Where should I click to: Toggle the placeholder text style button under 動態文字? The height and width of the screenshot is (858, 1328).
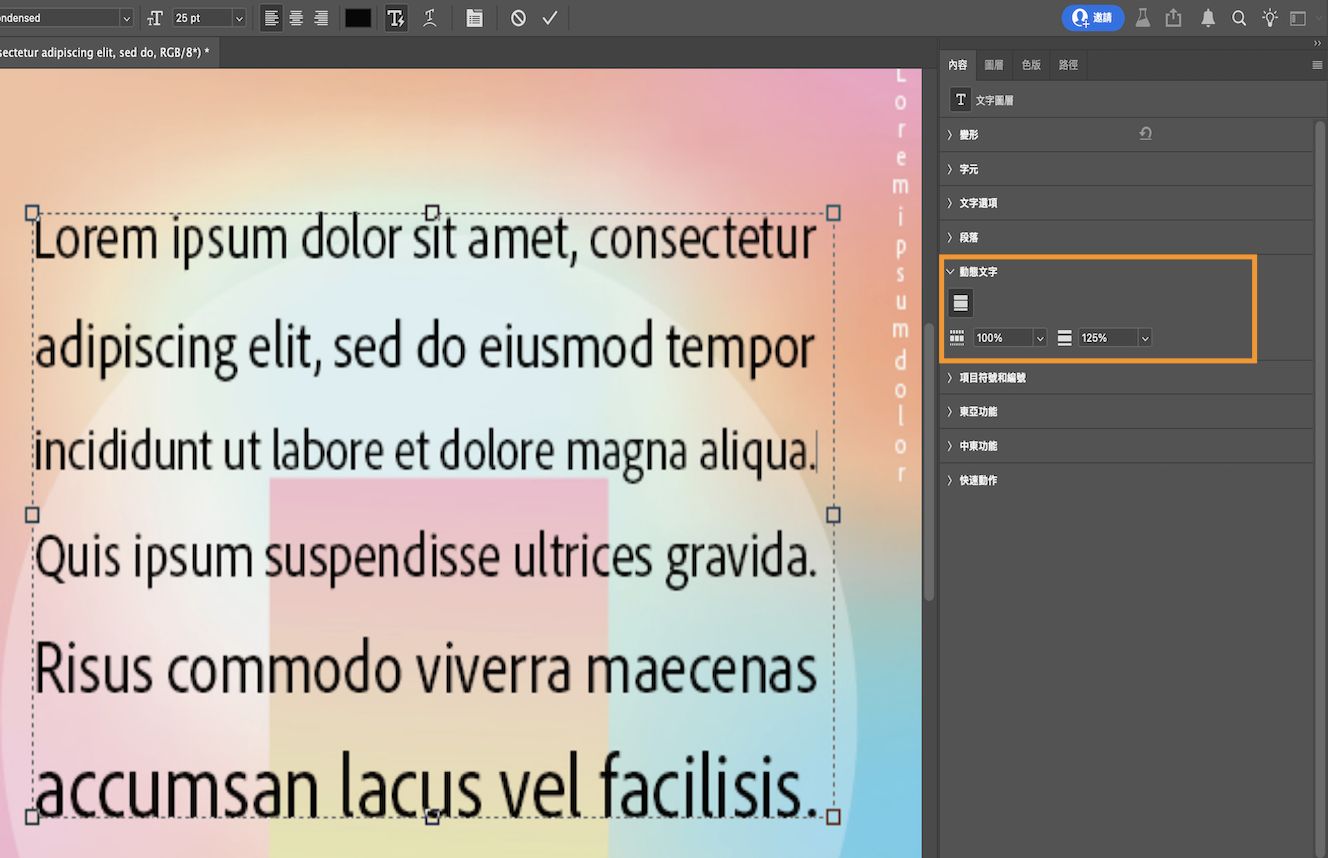click(x=960, y=303)
